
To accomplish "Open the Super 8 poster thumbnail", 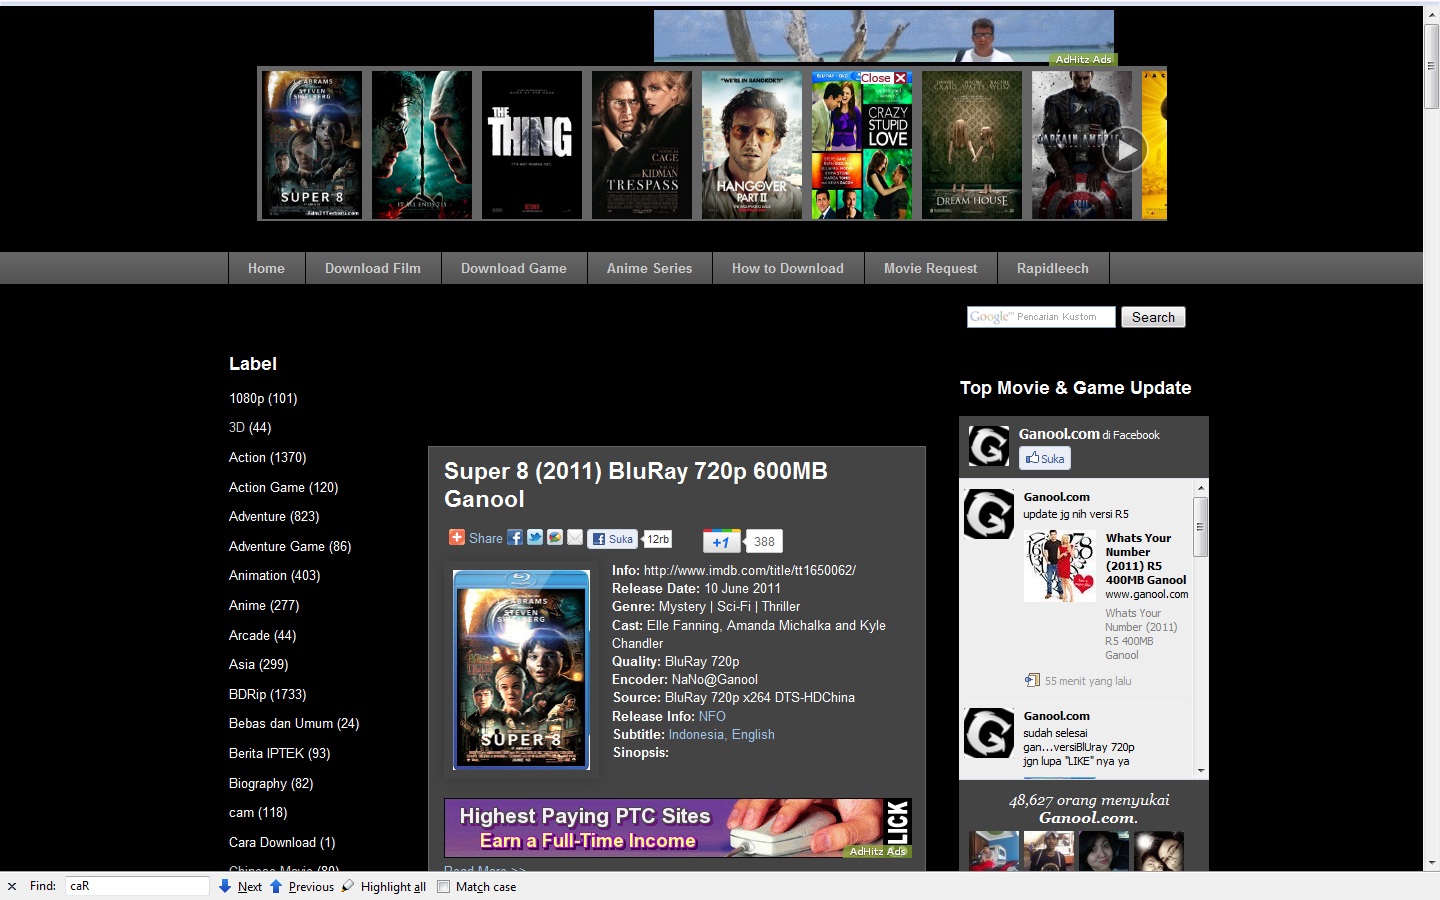I will pyautogui.click(x=312, y=144).
